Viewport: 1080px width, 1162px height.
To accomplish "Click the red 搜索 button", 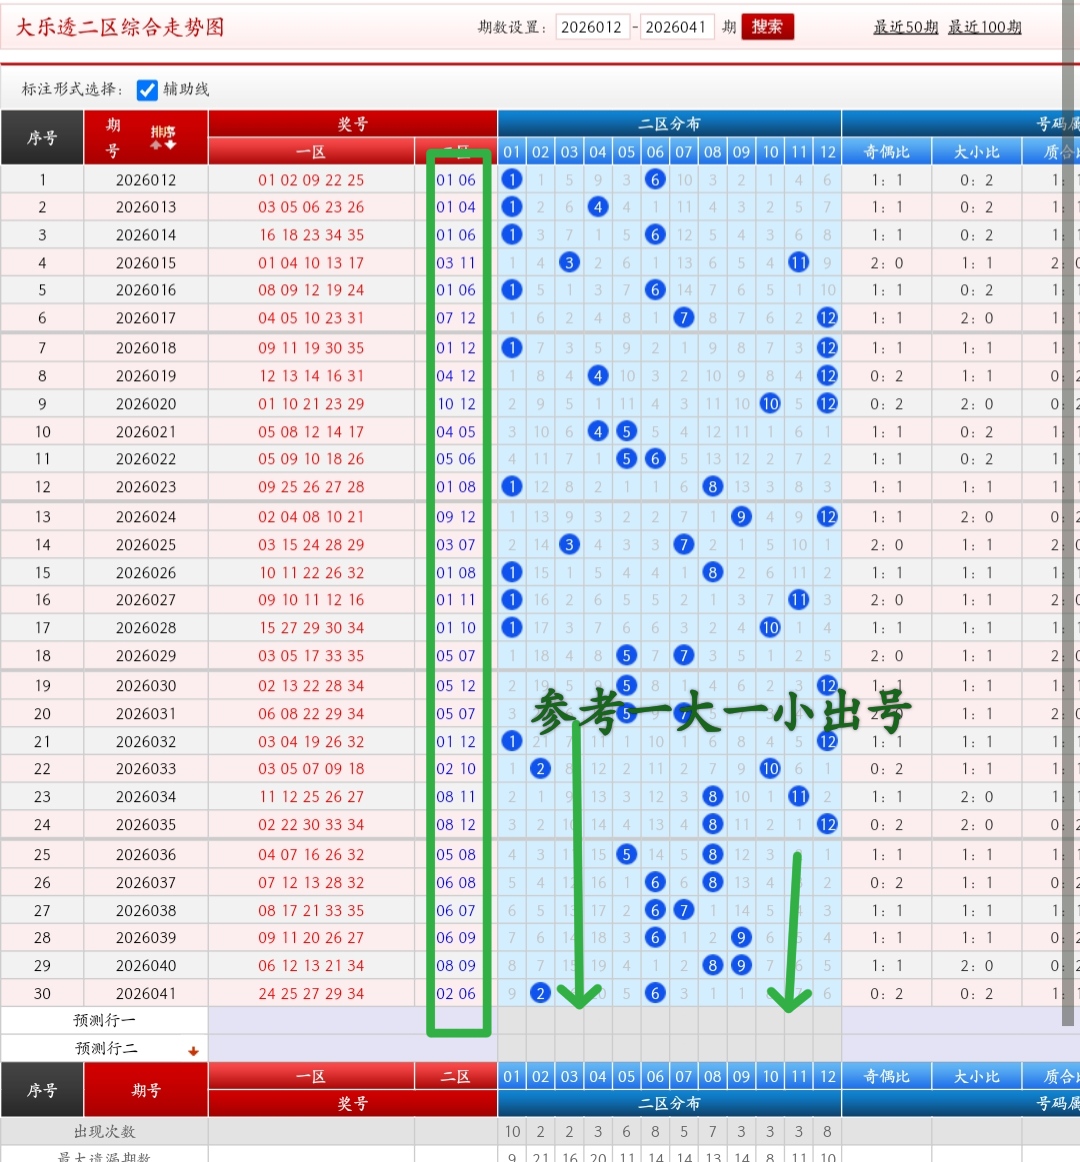I will (x=767, y=27).
